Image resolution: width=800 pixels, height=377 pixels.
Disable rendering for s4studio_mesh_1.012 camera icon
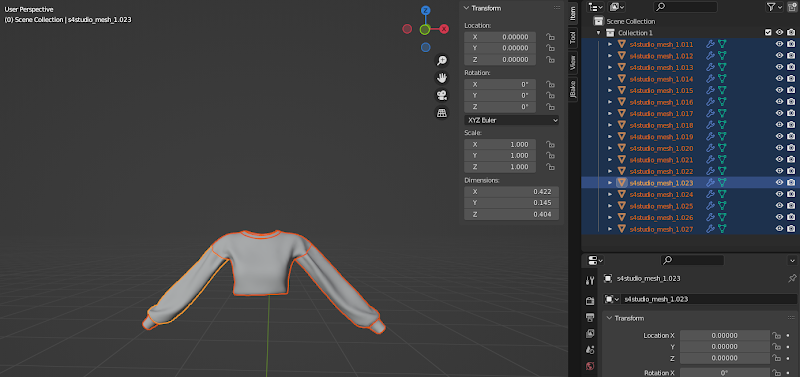tap(791, 56)
